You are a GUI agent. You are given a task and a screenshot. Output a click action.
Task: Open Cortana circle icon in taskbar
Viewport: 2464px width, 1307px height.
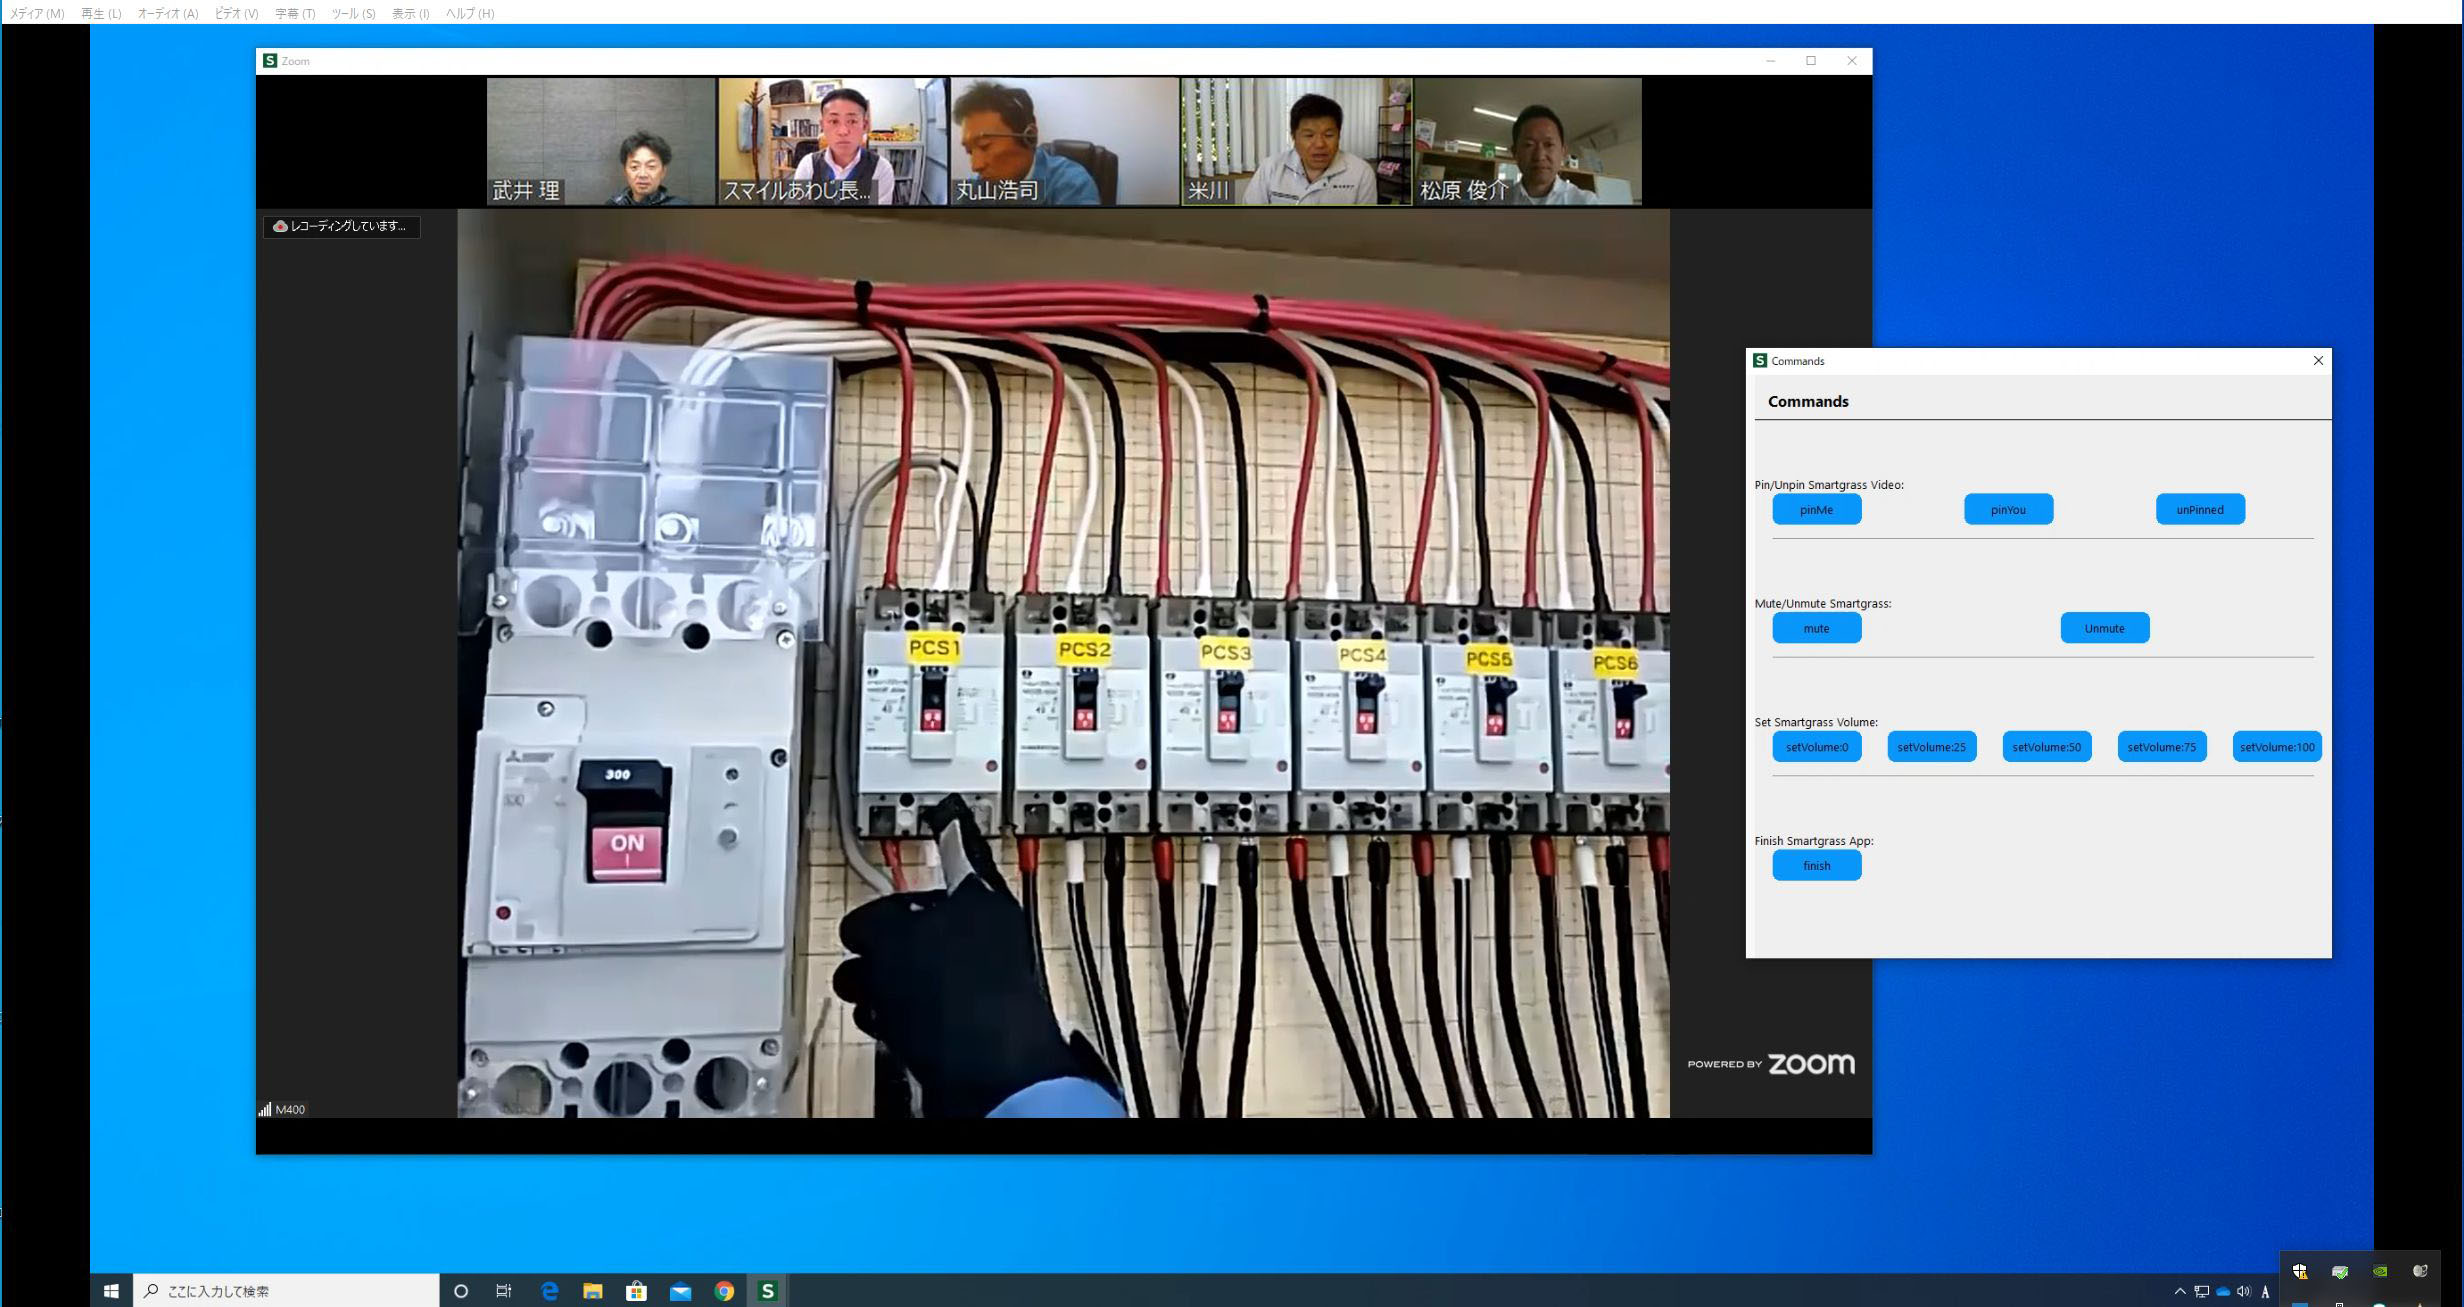pyautogui.click(x=461, y=1291)
